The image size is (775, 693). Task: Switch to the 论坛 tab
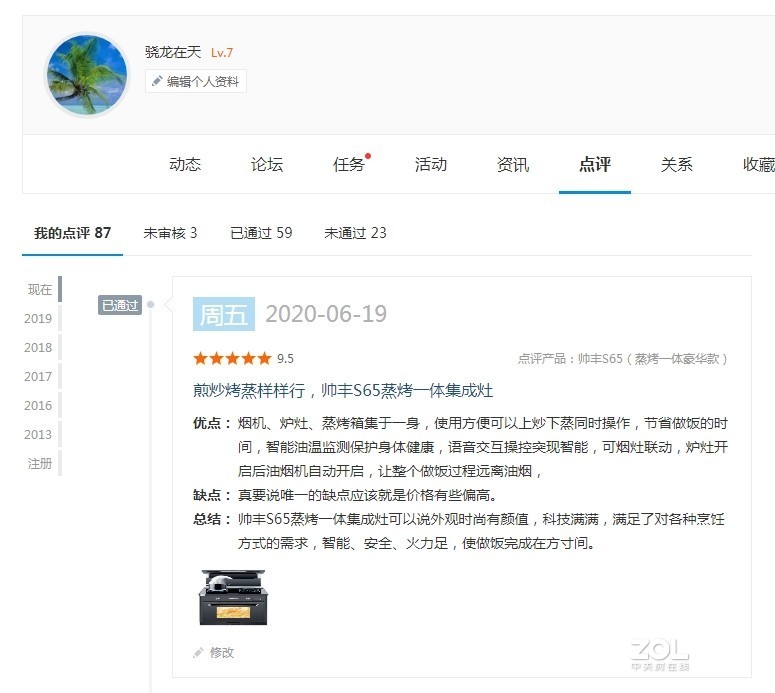pos(267,164)
